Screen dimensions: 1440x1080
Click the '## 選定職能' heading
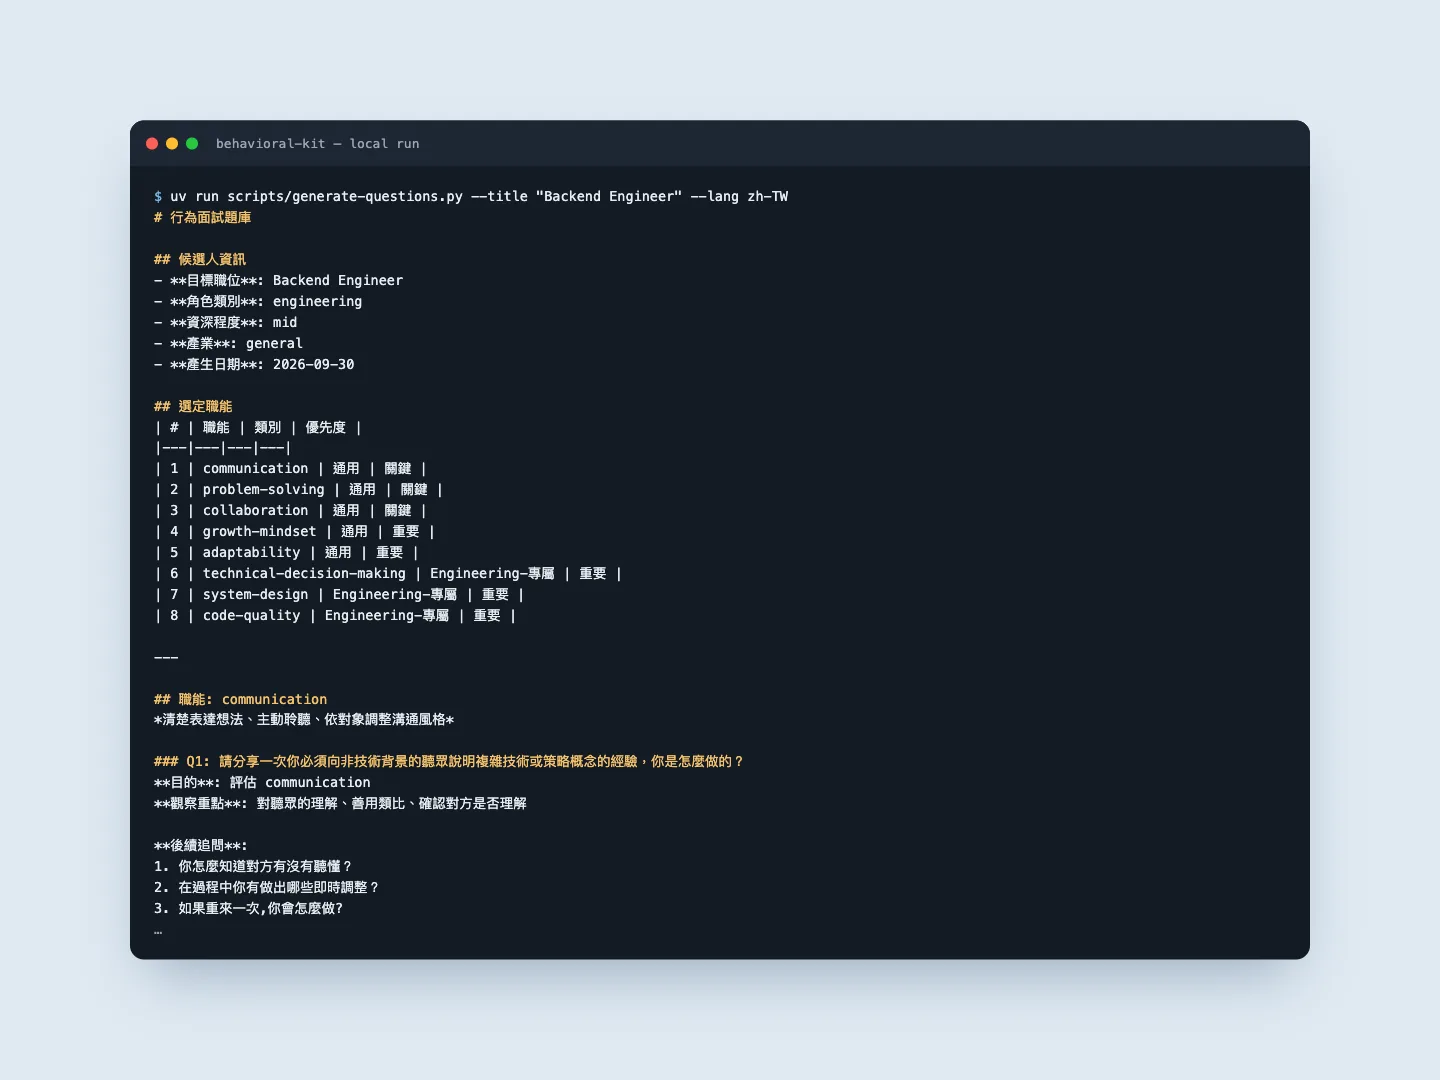(193, 406)
